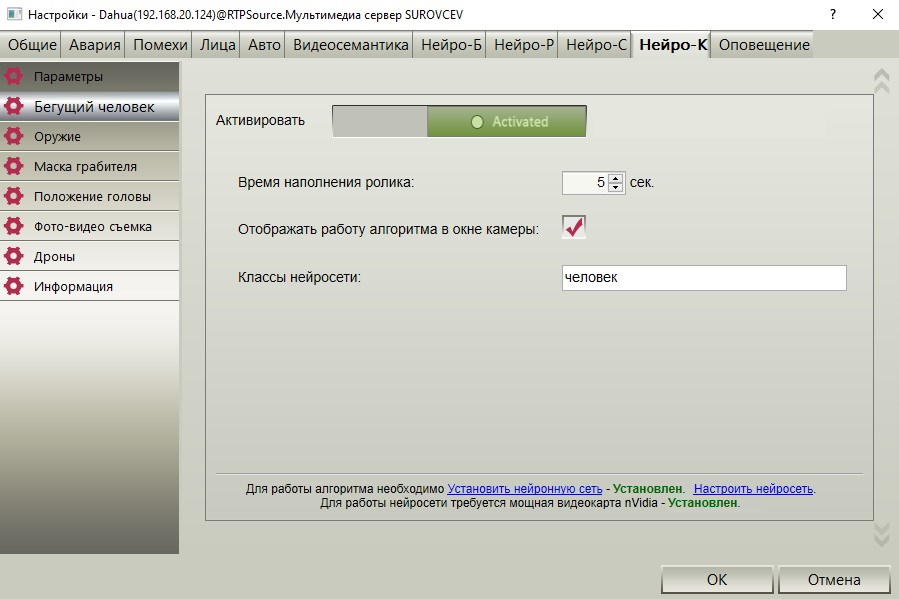Open the Оружие section
Viewport: 899px width, 599px height.
point(89,136)
